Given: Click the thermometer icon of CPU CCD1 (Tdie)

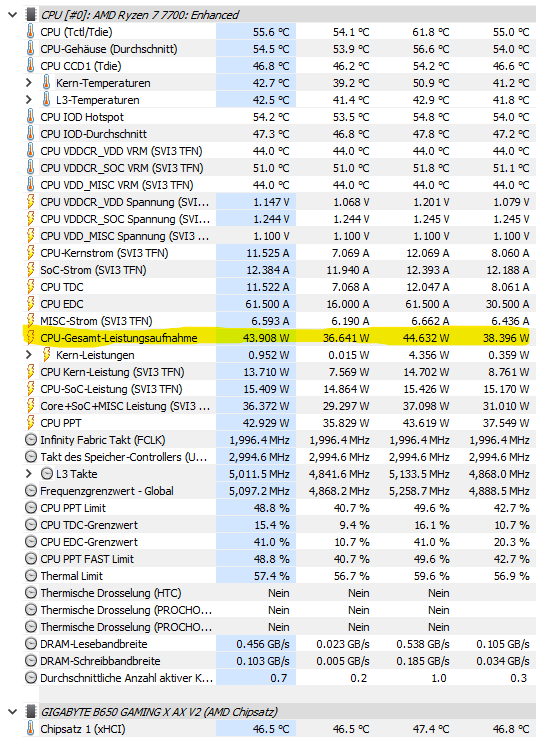Looking at the screenshot, I should point(30,66).
